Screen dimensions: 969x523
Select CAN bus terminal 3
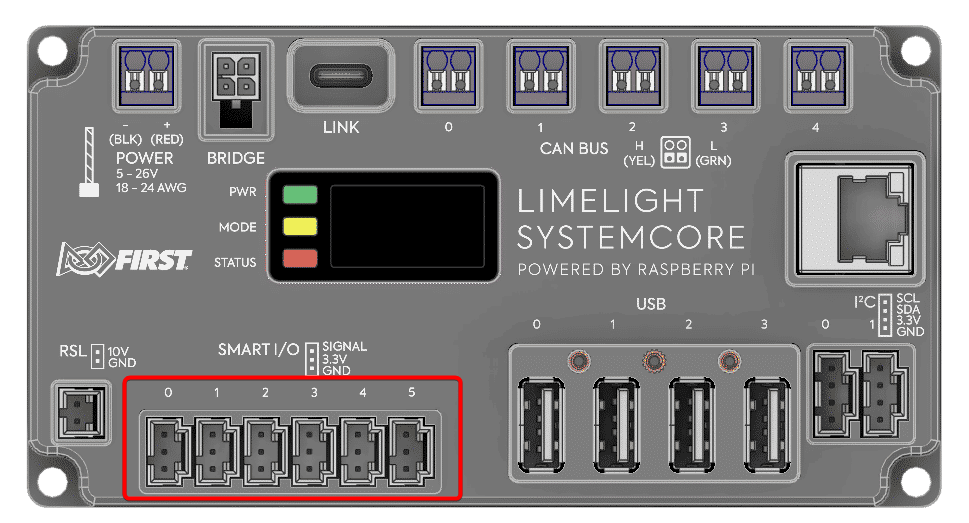pos(725,76)
